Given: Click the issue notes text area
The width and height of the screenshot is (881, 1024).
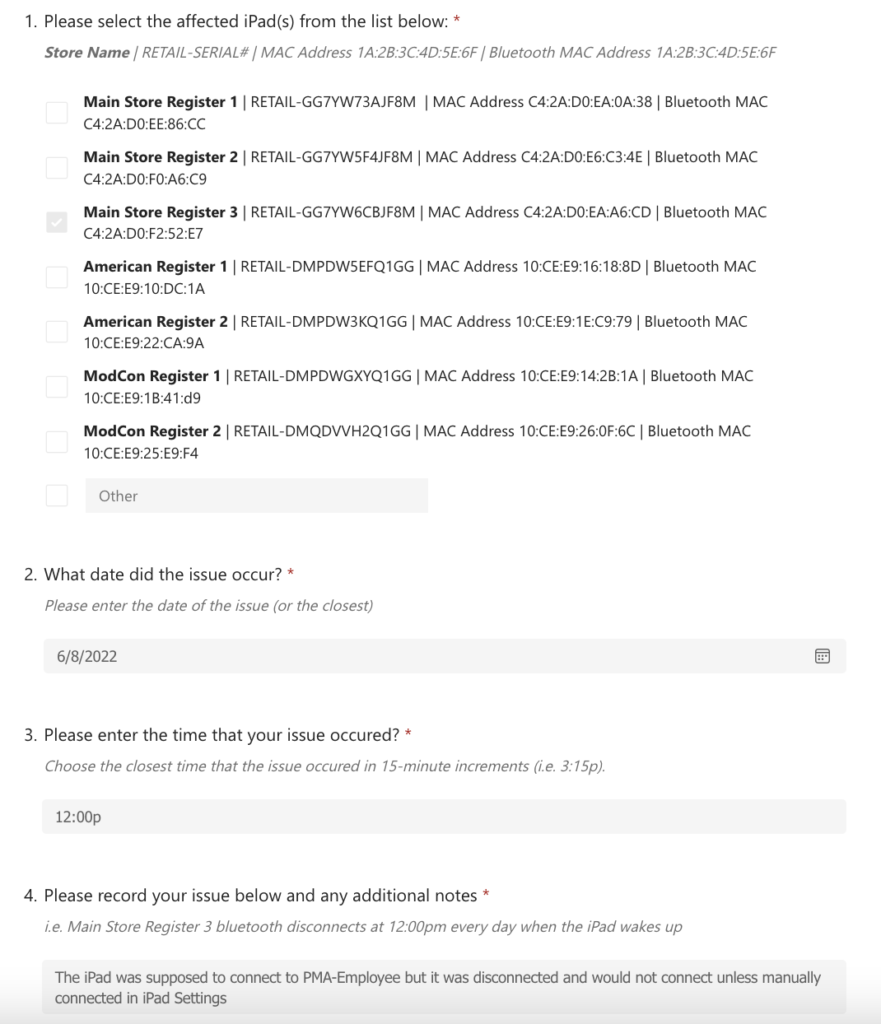Looking at the screenshot, I should point(444,987).
